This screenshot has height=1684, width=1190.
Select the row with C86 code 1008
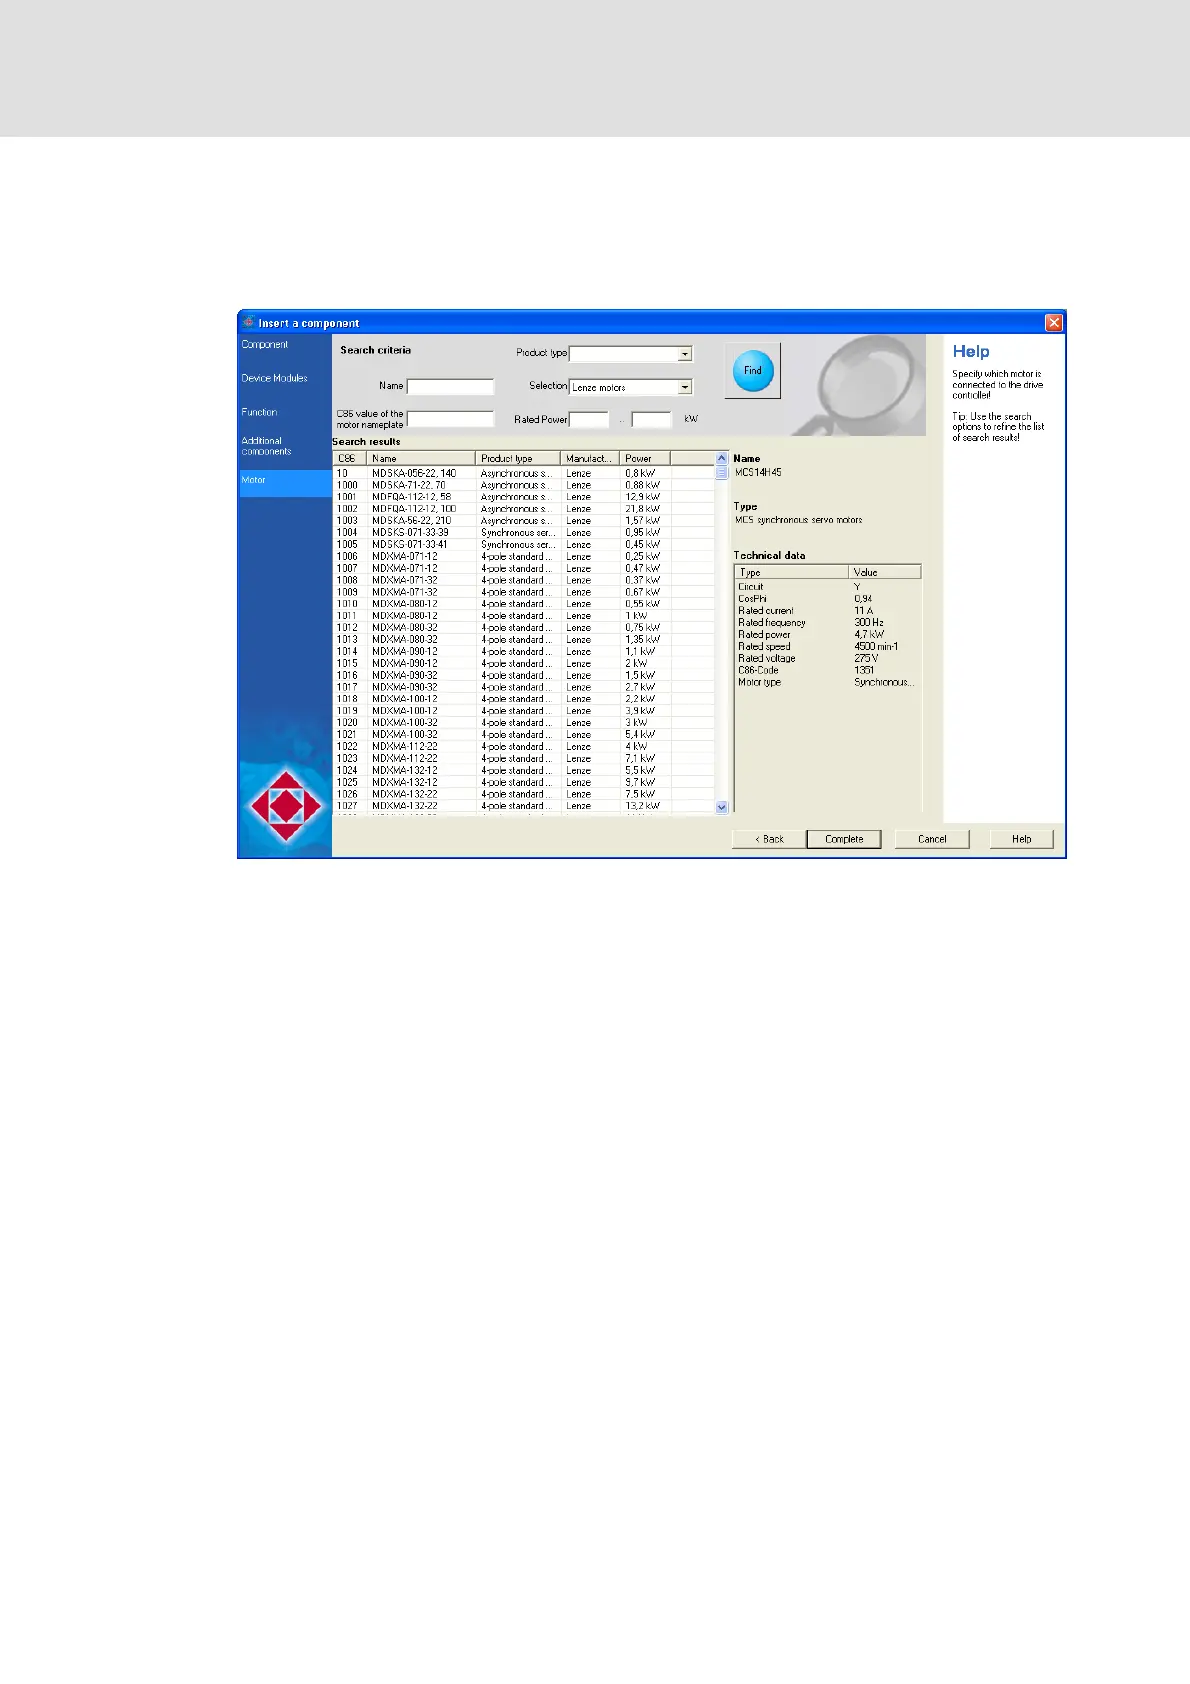click(x=524, y=580)
